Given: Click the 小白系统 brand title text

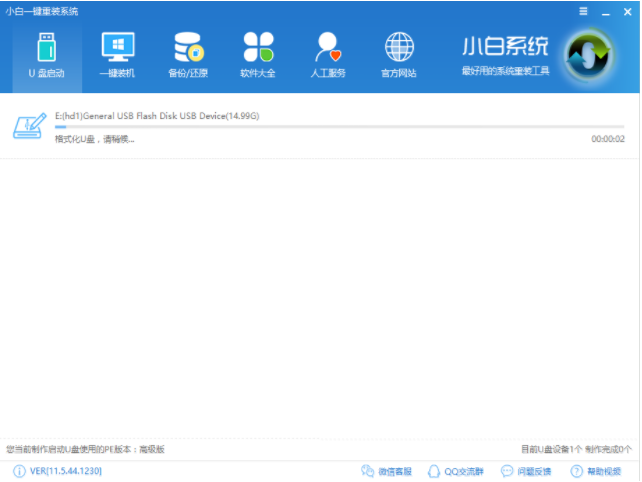Looking at the screenshot, I should coord(505,46).
